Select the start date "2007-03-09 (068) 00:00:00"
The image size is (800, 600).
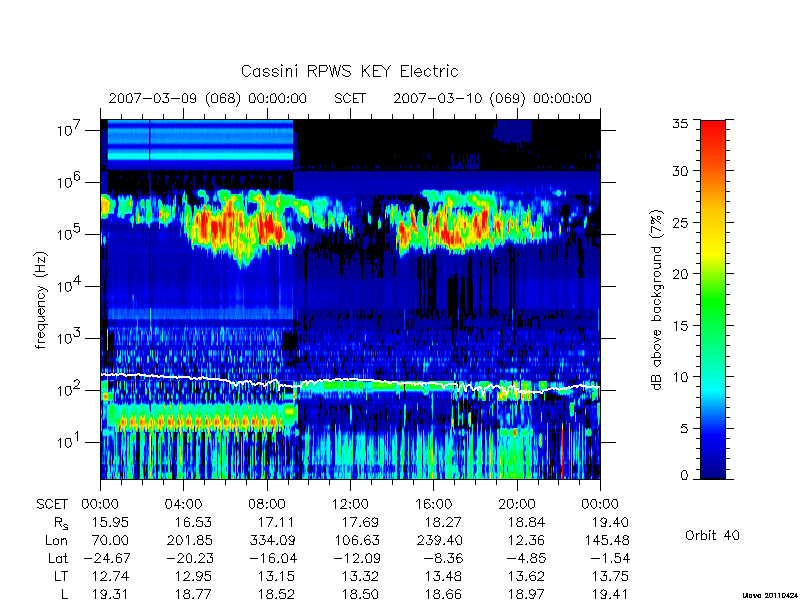[207, 98]
